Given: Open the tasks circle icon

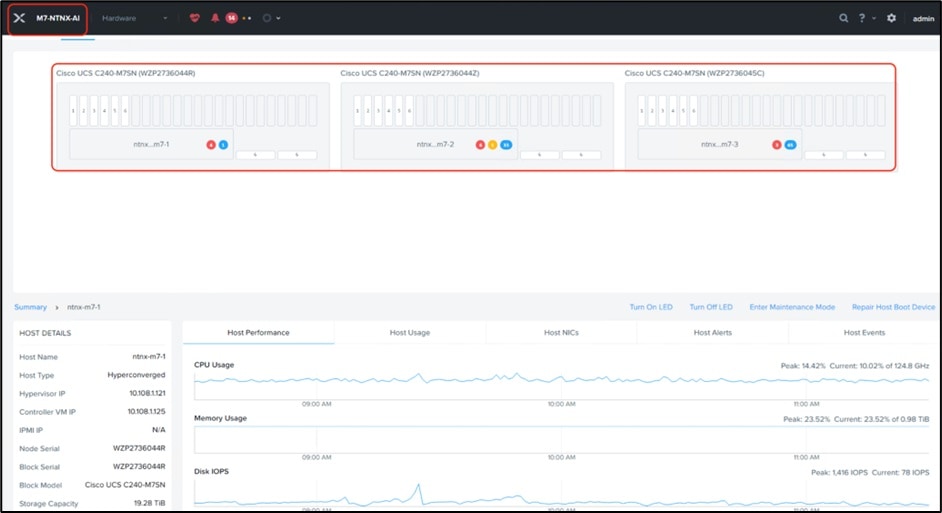Looking at the screenshot, I should 267,18.
